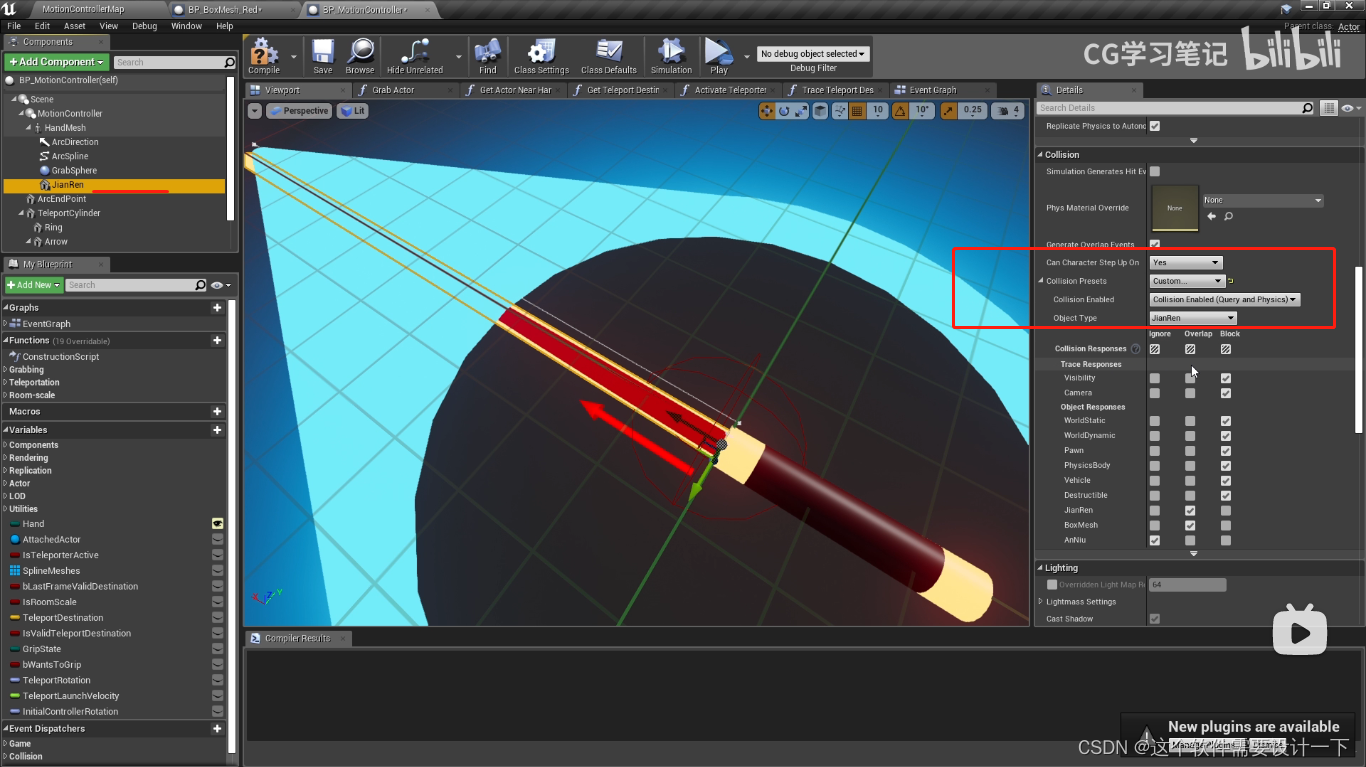Use selected asset arrow for Phys Material

coord(1212,216)
